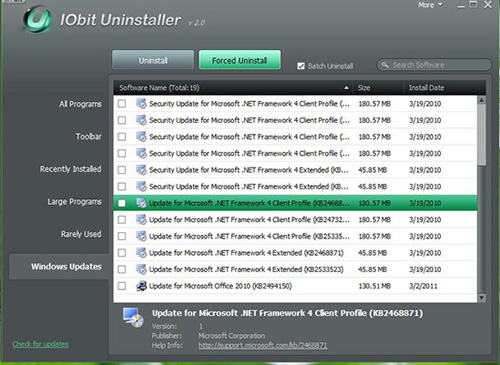Screen dimensions: 500x365
Task: Click the Microsoft Office 2010 update icon
Action: tap(141, 286)
